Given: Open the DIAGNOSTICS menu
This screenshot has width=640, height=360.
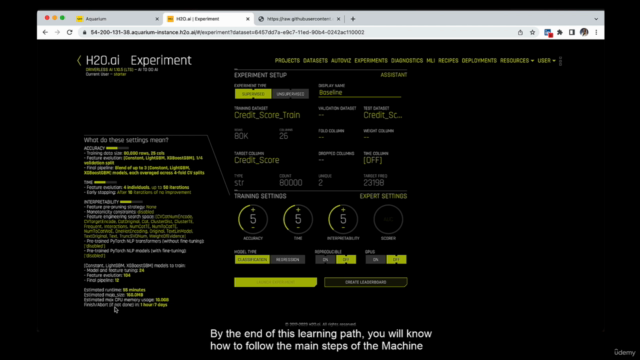Looking at the screenshot, I should click(x=407, y=60).
